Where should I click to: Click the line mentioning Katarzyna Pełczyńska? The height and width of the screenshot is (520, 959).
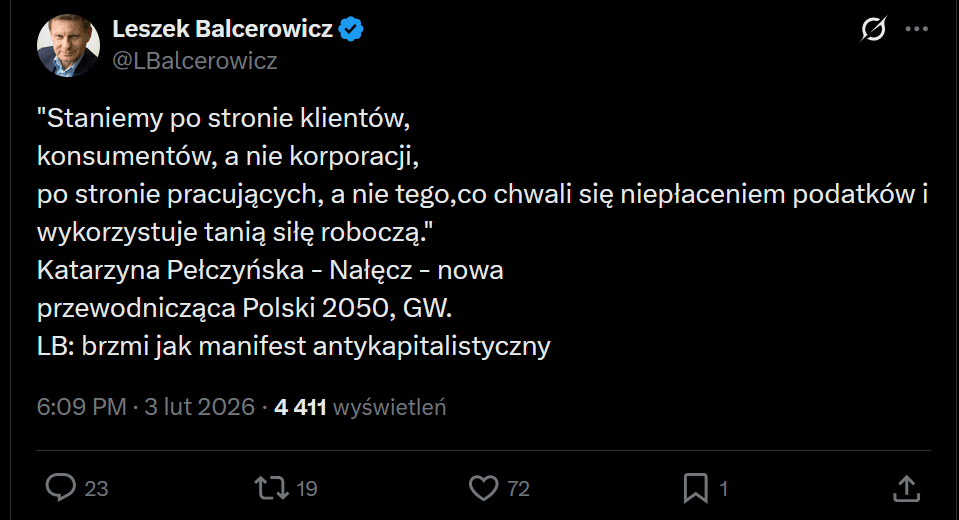(x=270, y=271)
